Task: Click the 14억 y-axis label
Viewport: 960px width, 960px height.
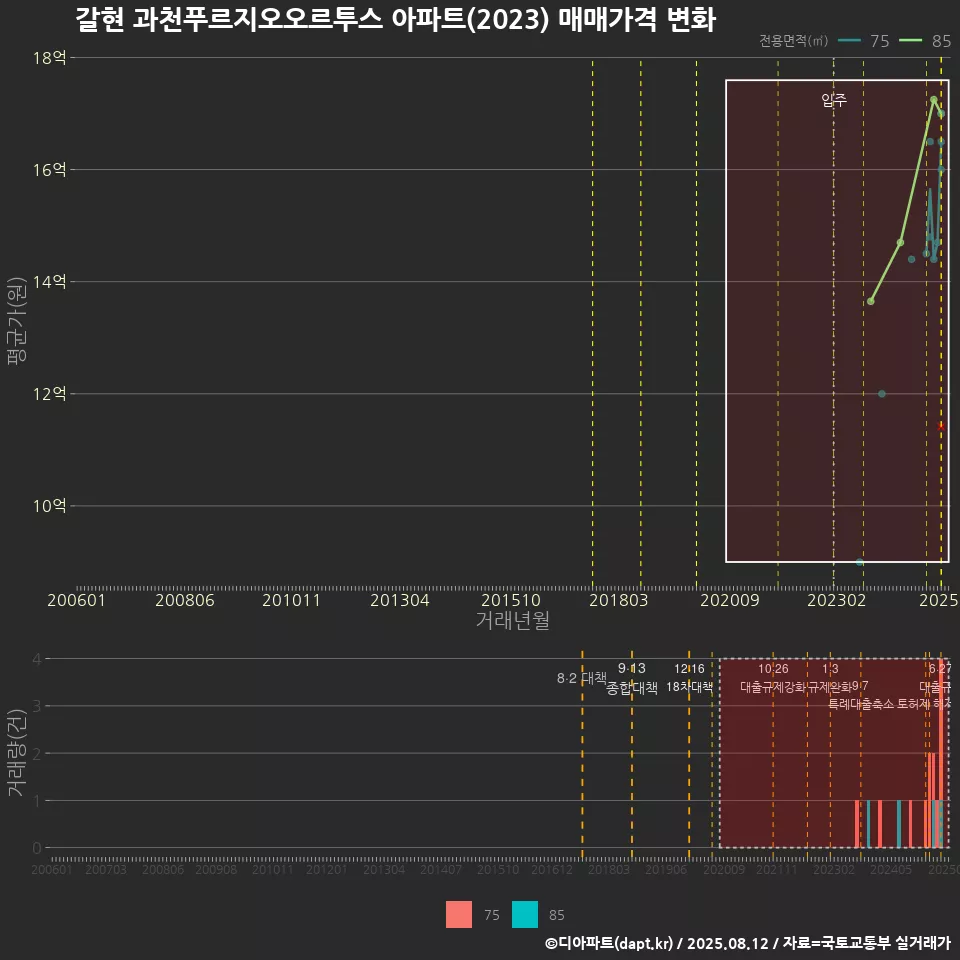Action: click(50, 282)
